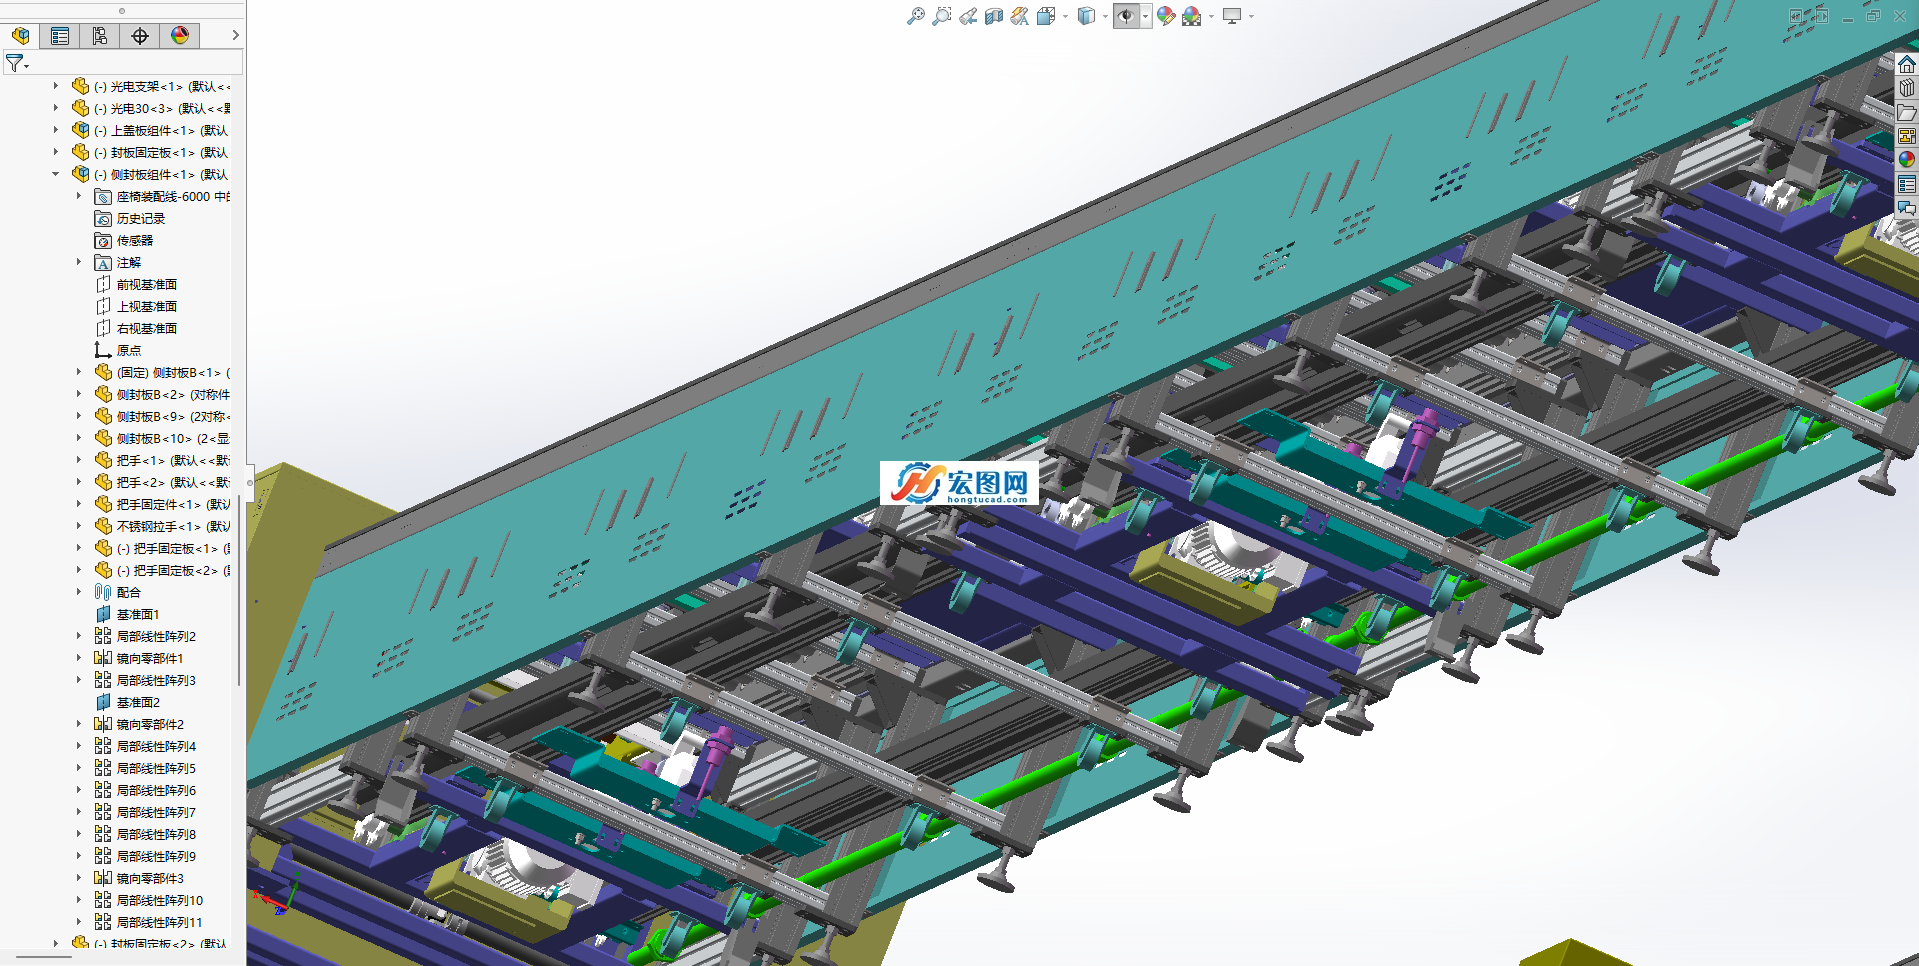1919x966 pixels.
Task: Click the Previous View icon
Action: [968, 16]
